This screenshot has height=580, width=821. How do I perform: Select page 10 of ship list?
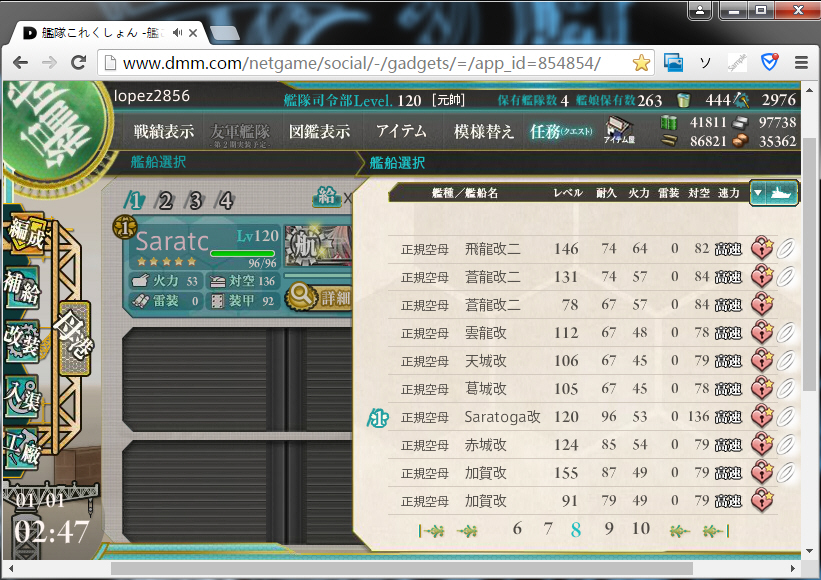pyautogui.click(x=641, y=529)
